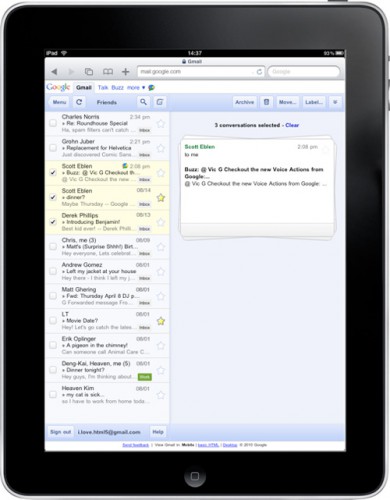Screen dimensions: 390x500
Task: Click the basic HTML view link
Action: 208,445
